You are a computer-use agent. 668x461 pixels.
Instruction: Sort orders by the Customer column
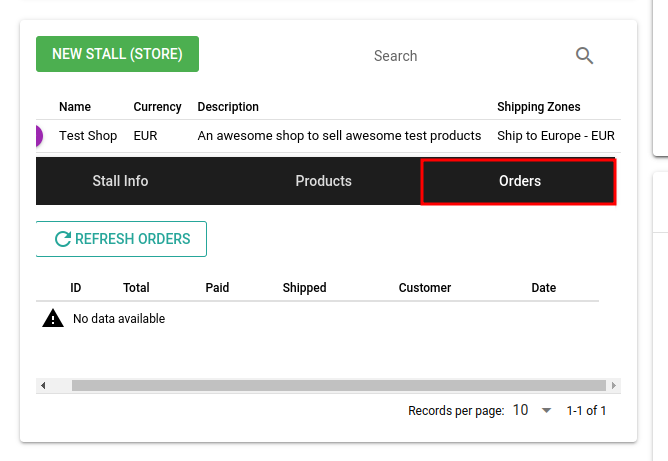425,288
